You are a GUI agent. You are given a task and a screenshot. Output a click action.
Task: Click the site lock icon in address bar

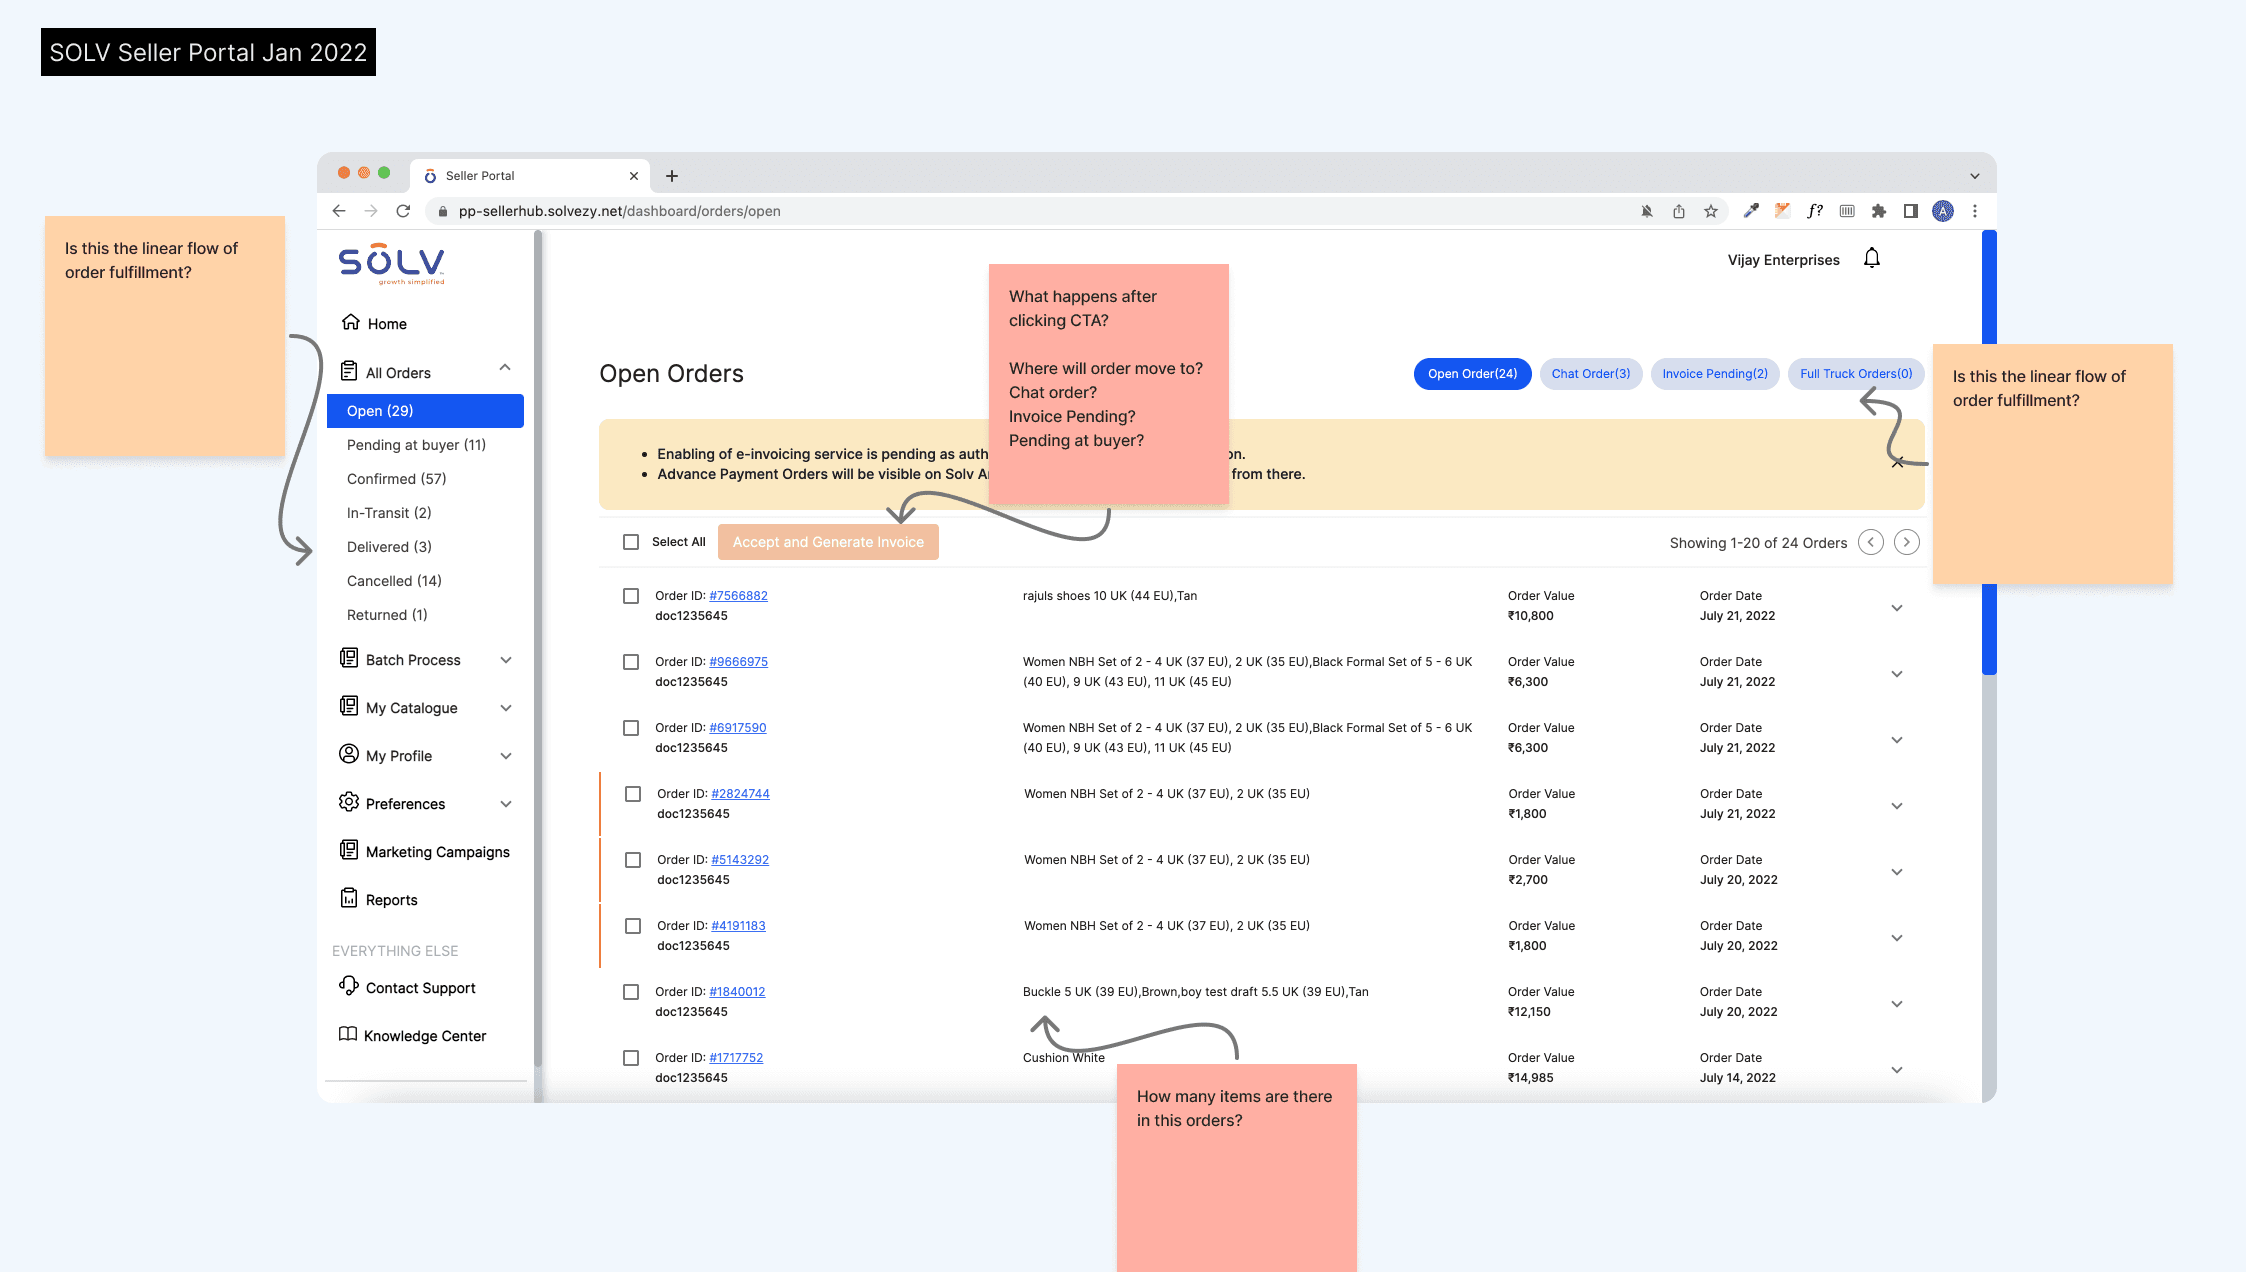coord(442,211)
